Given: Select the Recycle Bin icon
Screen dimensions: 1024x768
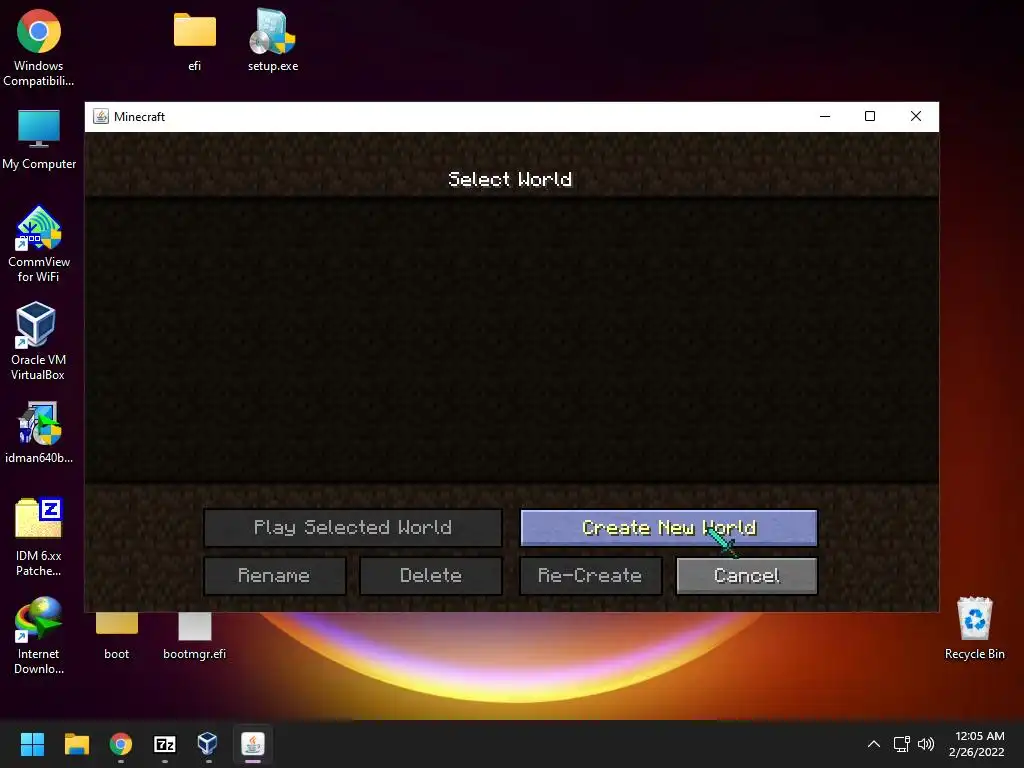Looking at the screenshot, I should pos(974,628).
